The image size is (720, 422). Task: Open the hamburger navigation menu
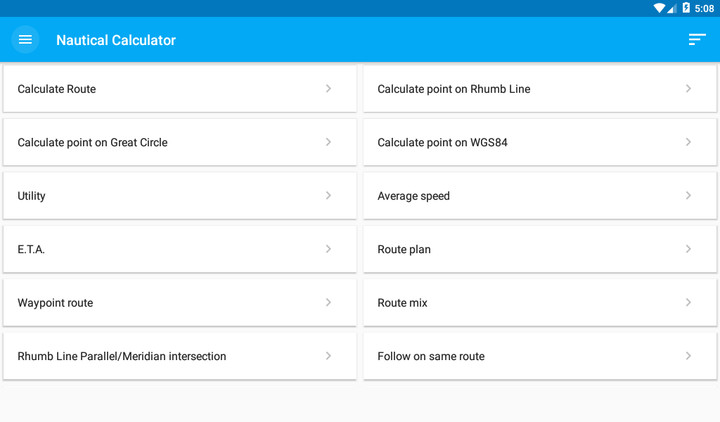click(x=25, y=40)
